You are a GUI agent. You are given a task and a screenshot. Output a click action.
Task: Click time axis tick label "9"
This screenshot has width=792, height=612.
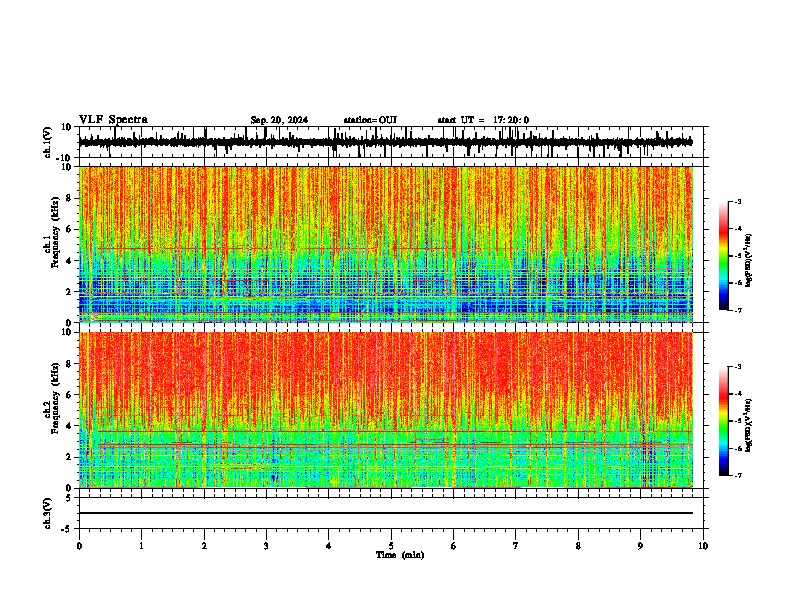(x=640, y=546)
